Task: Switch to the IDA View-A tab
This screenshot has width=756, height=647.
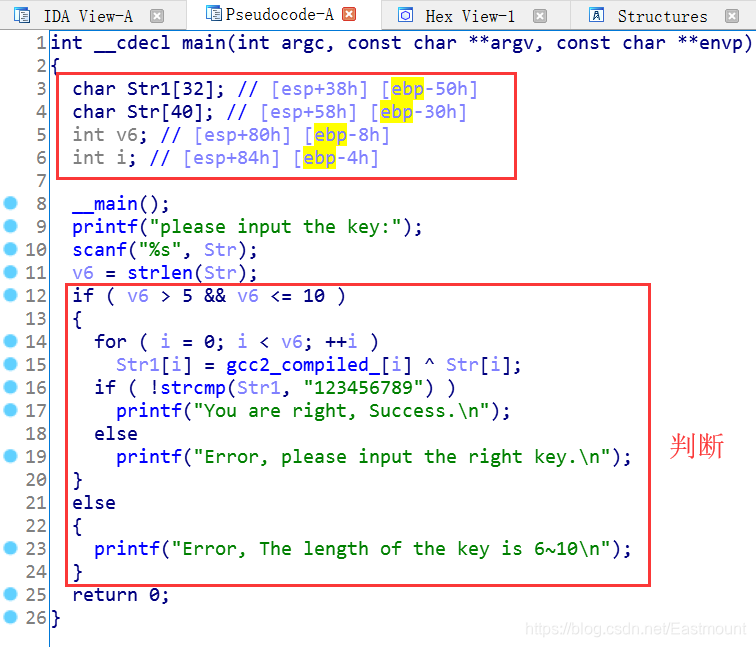Action: pos(88,16)
